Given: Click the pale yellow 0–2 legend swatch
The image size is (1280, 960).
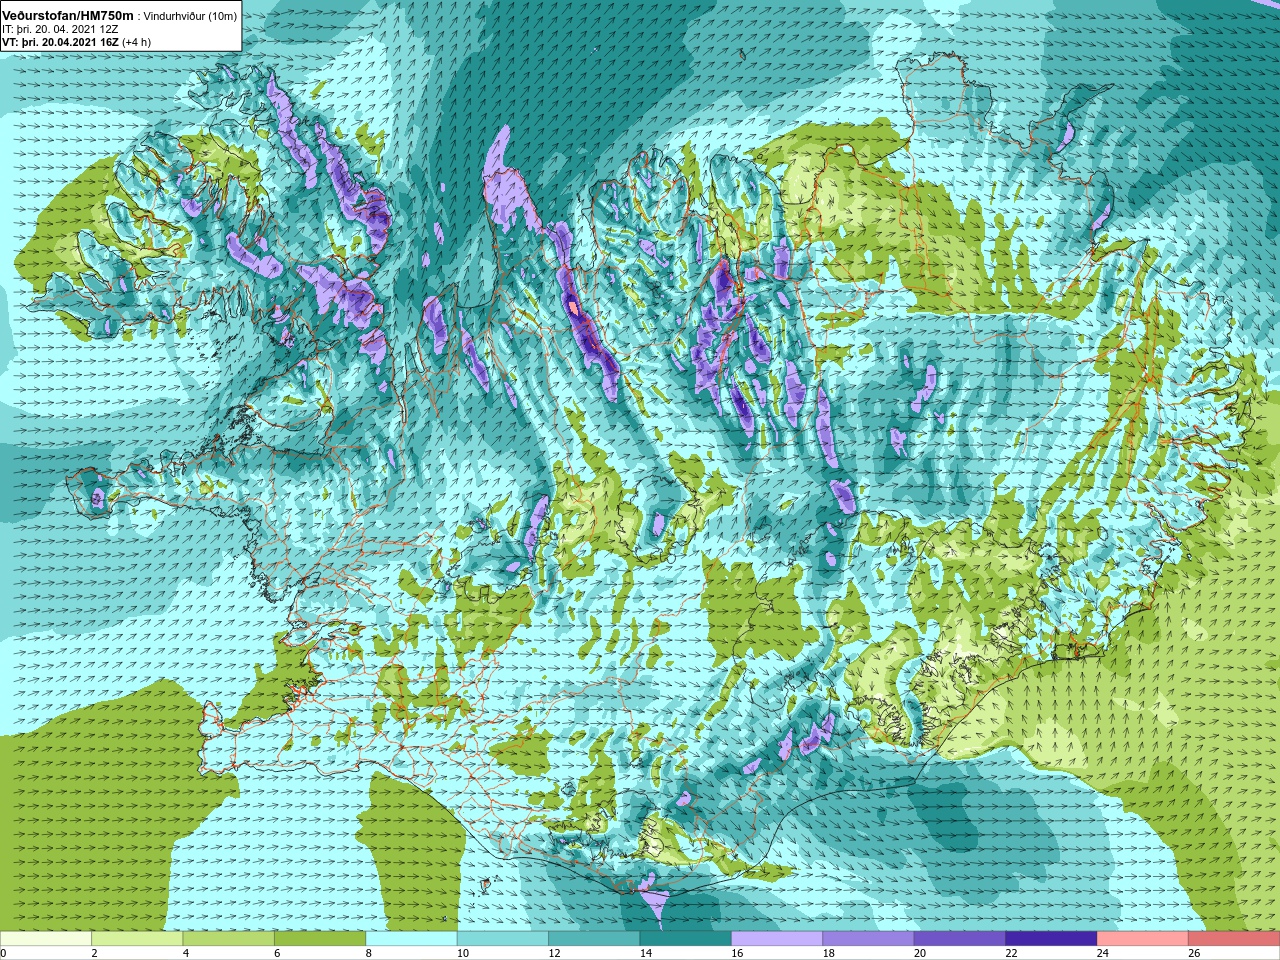Looking at the screenshot, I should coord(46,939).
